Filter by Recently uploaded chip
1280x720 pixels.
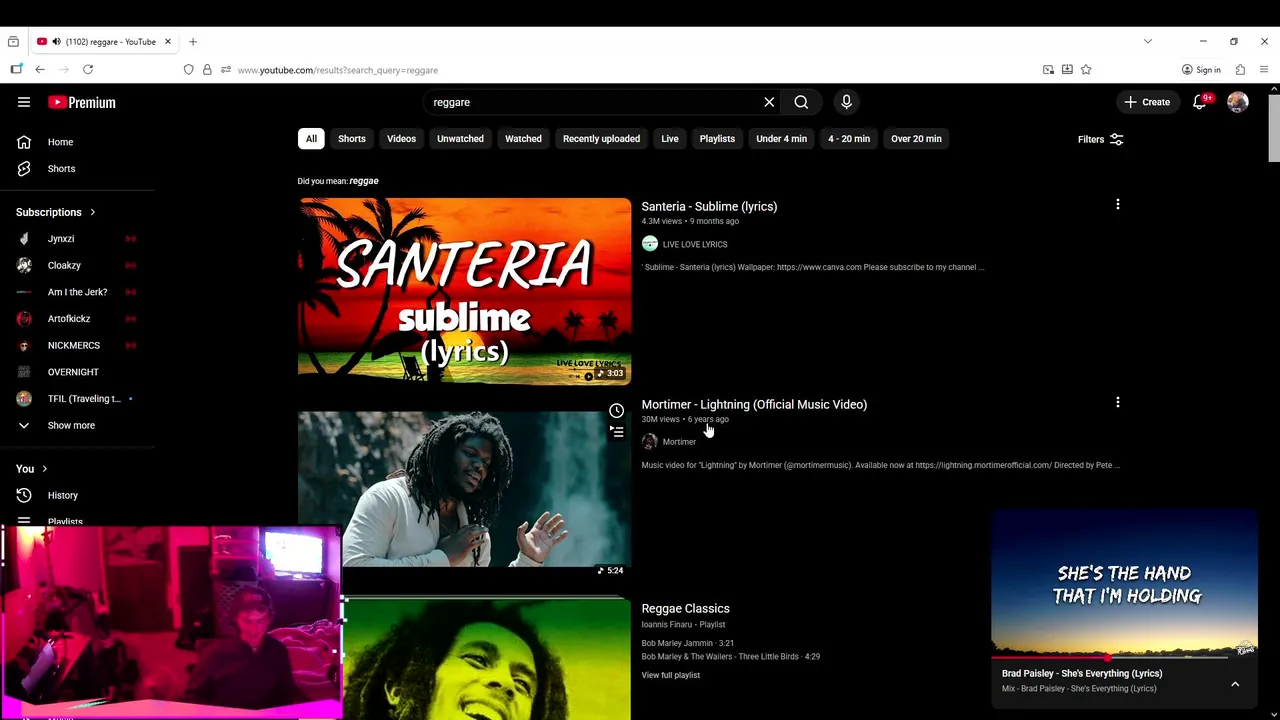(x=601, y=139)
